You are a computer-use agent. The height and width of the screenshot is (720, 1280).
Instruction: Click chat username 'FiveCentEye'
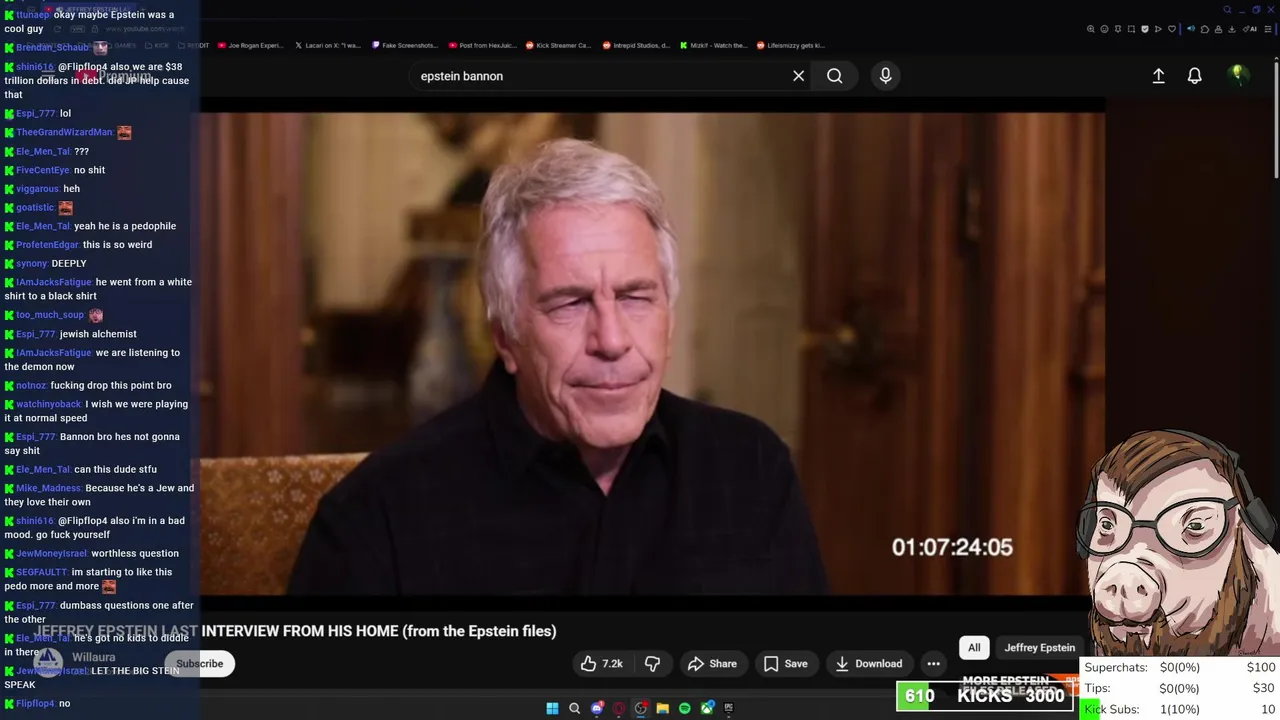click(x=43, y=170)
